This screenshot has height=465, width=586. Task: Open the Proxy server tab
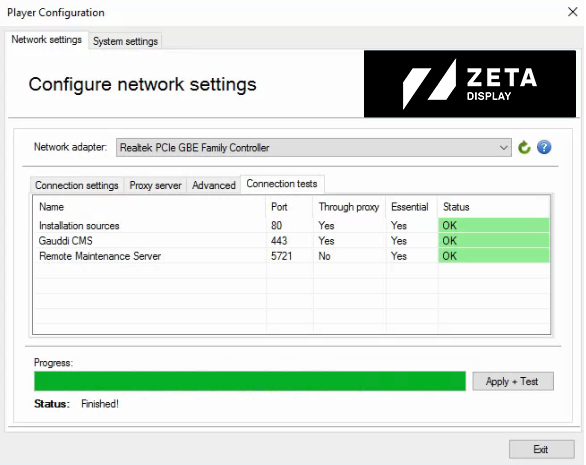[x=155, y=185]
